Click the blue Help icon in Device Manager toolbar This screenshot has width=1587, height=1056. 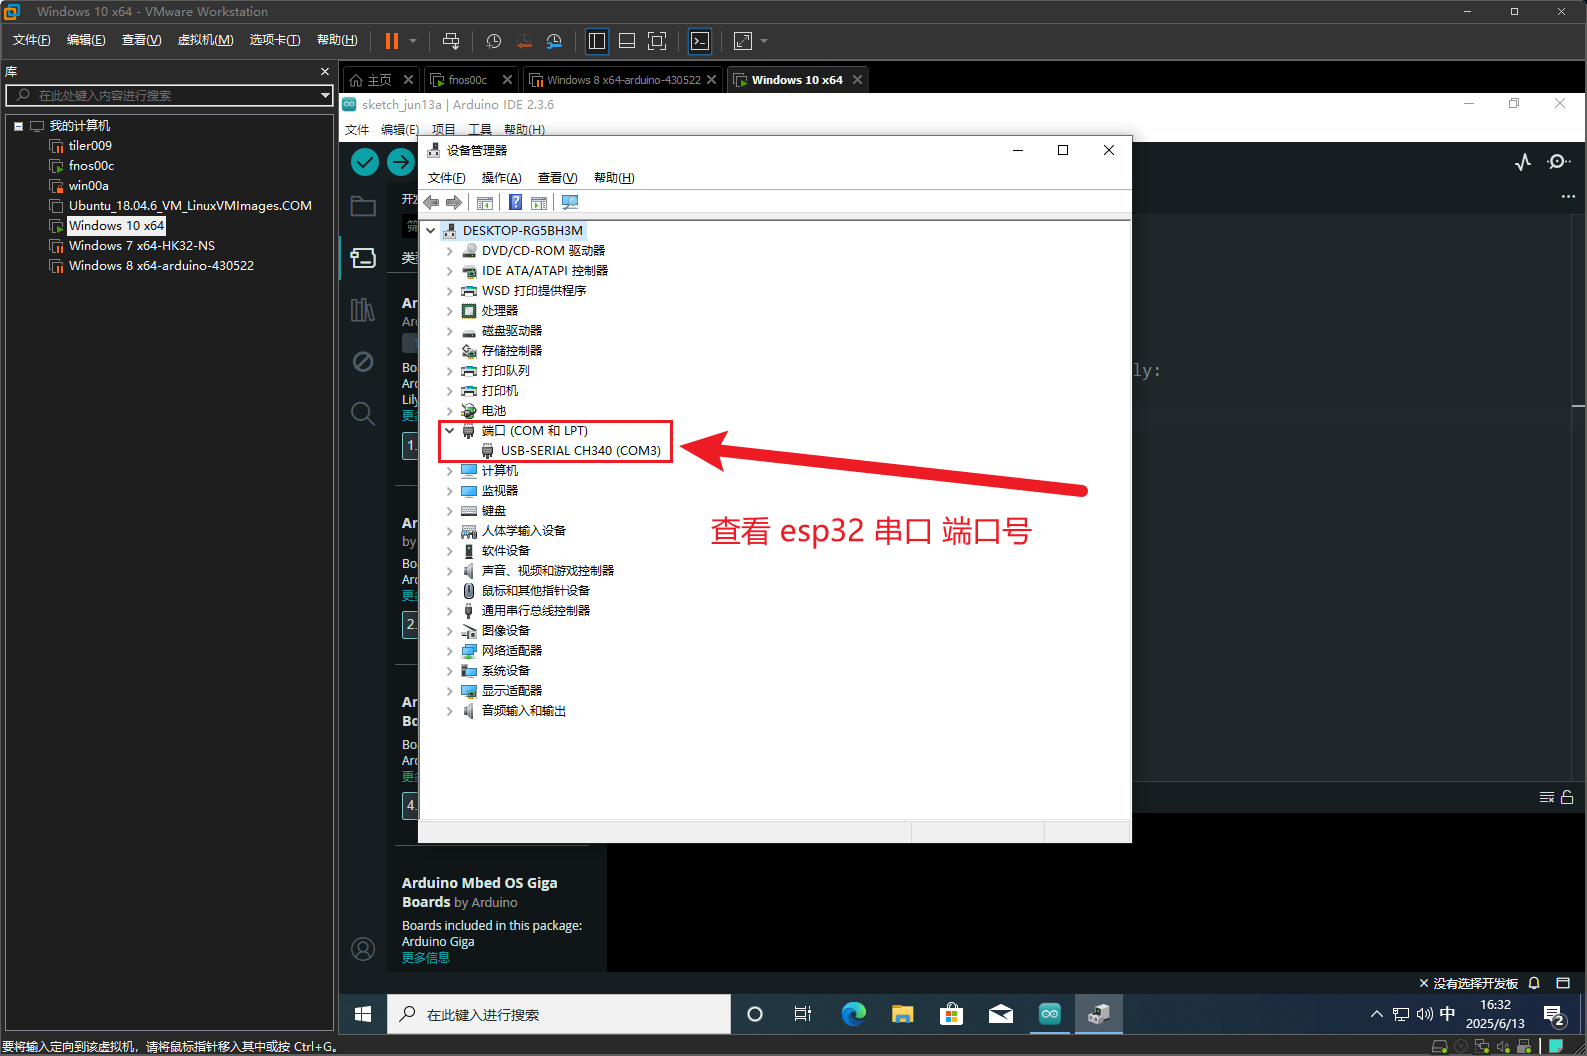tap(515, 203)
